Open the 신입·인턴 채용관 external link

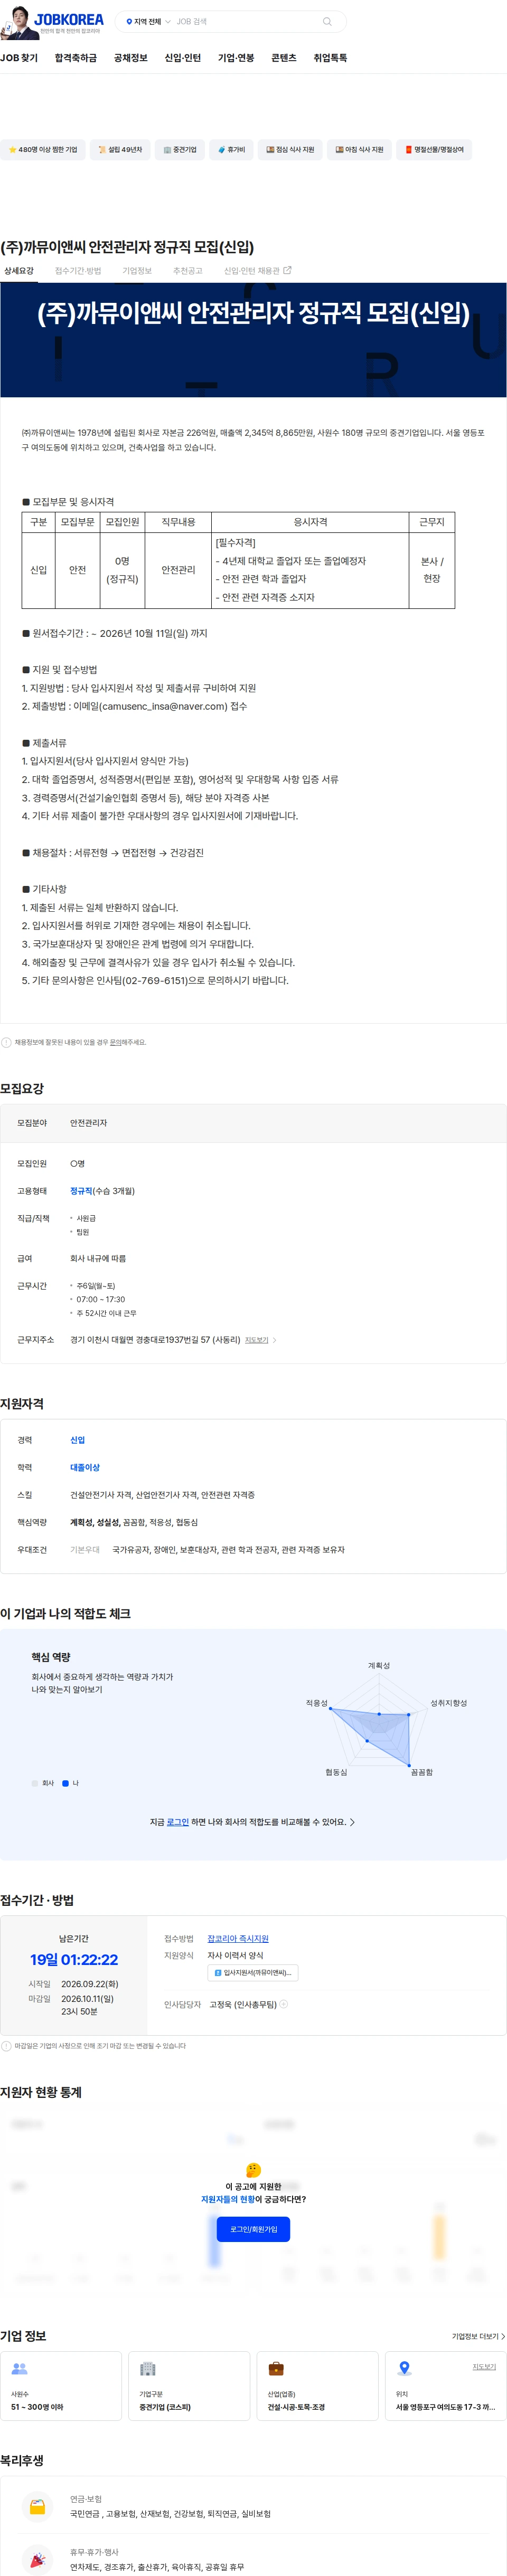click(257, 271)
